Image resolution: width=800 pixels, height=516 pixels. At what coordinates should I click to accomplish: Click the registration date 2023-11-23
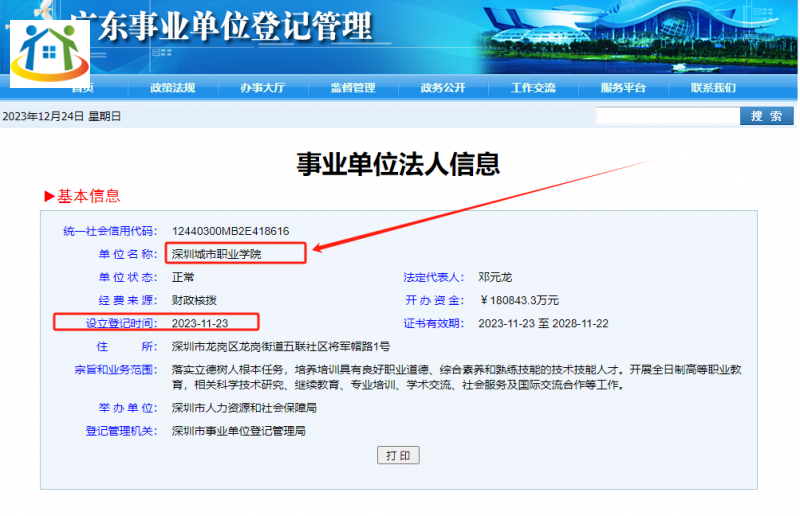coord(201,323)
